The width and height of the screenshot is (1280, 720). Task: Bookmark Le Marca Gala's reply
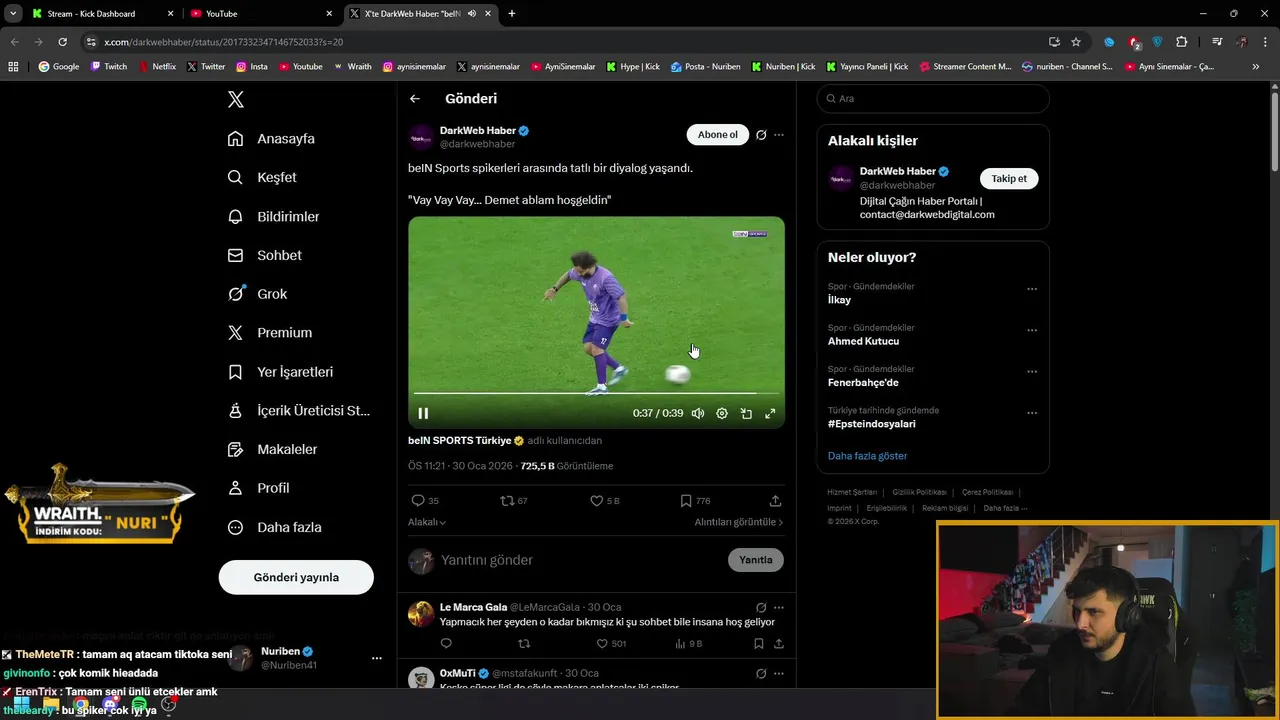(758, 644)
